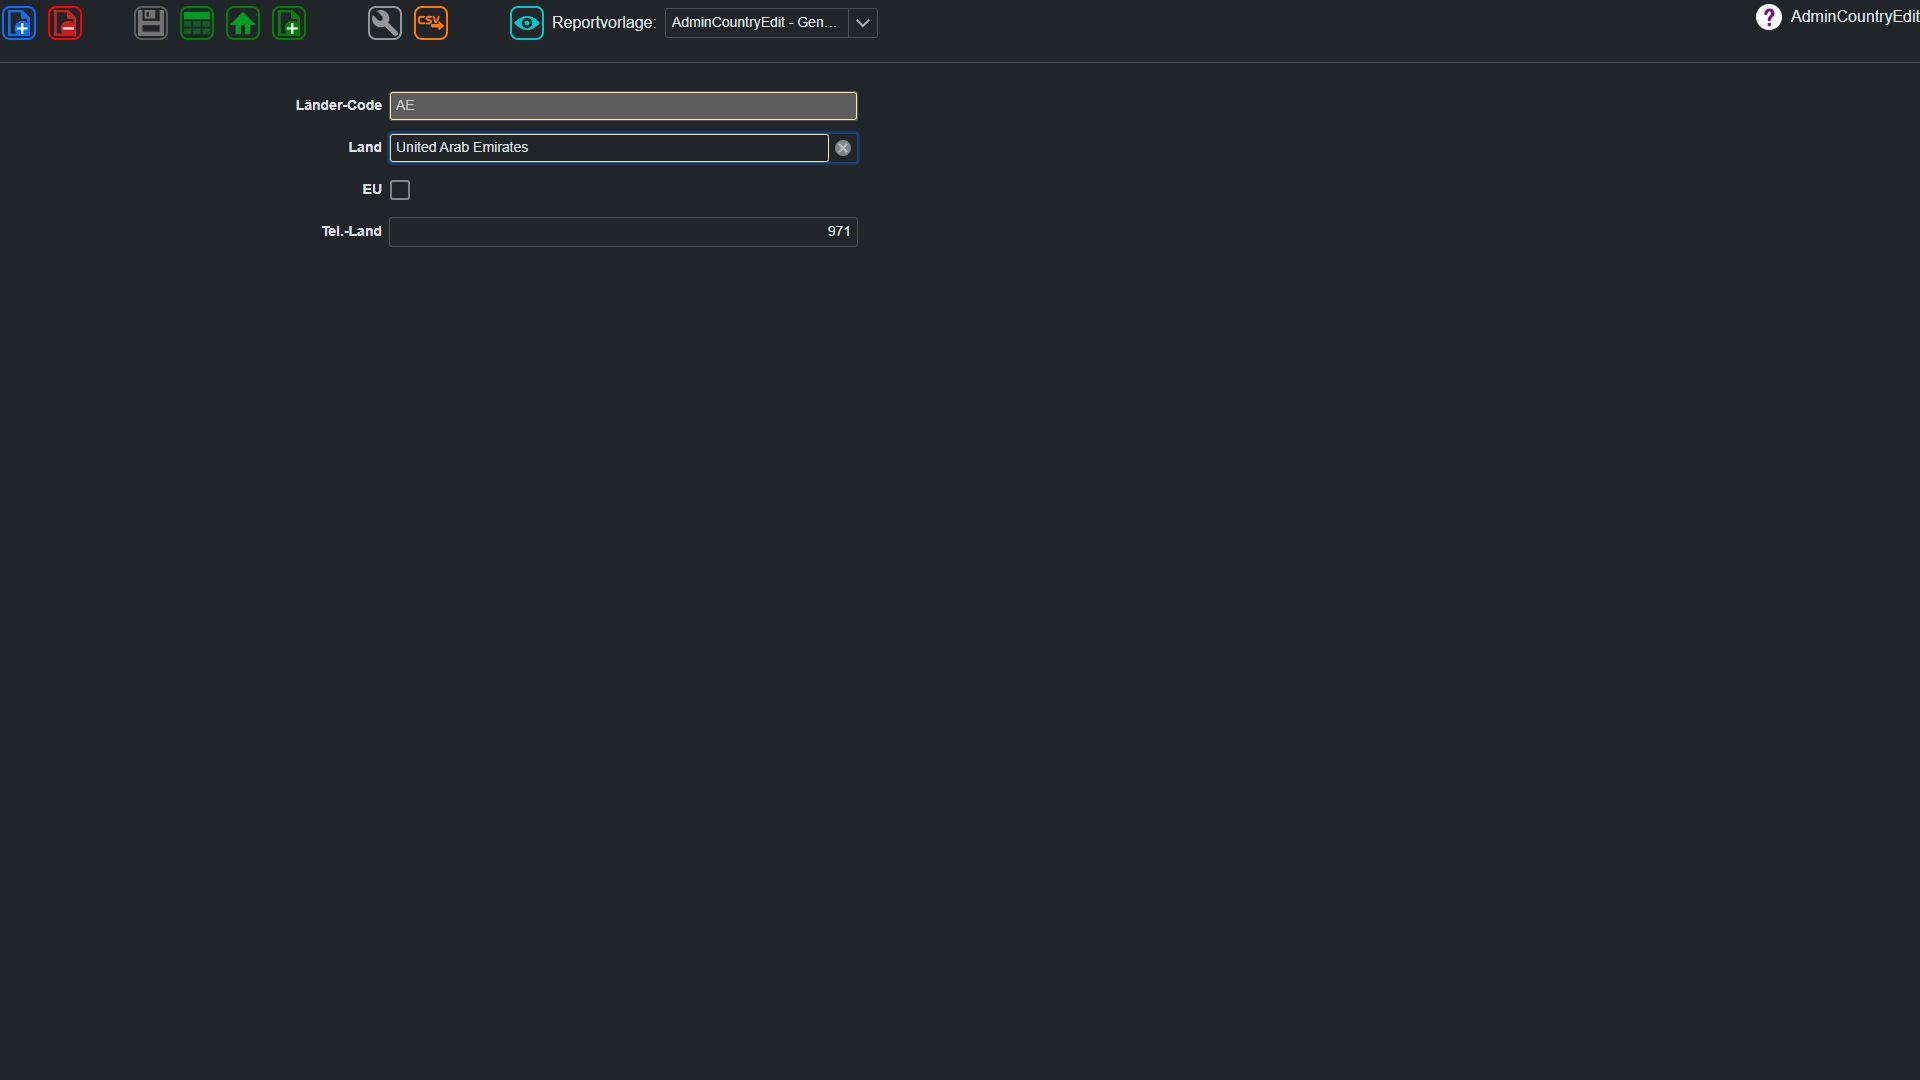Show report preview with the eye icon
This screenshot has width=1920, height=1080.
pos(527,23)
